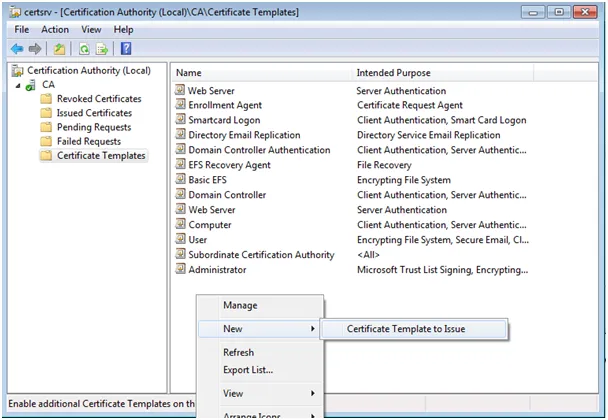The image size is (608, 420).
Task: Open the Help menu
Action: point(123,30)
